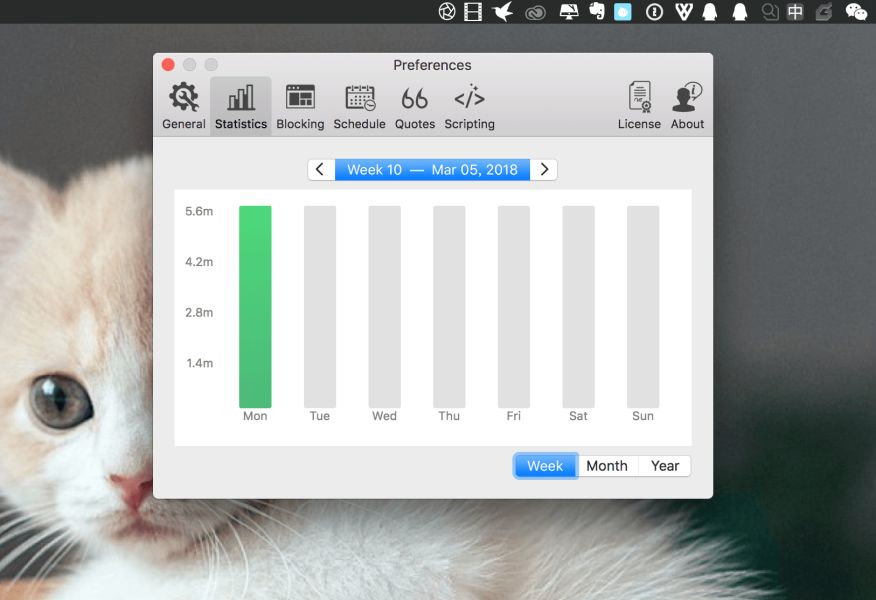Click the green Monday bar

click(x=255, y=306)
